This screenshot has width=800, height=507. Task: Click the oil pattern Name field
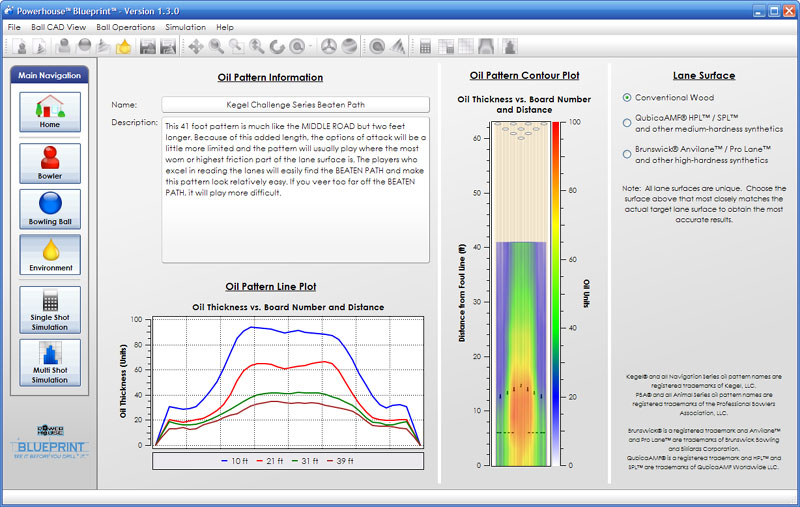tap(295, 105)
